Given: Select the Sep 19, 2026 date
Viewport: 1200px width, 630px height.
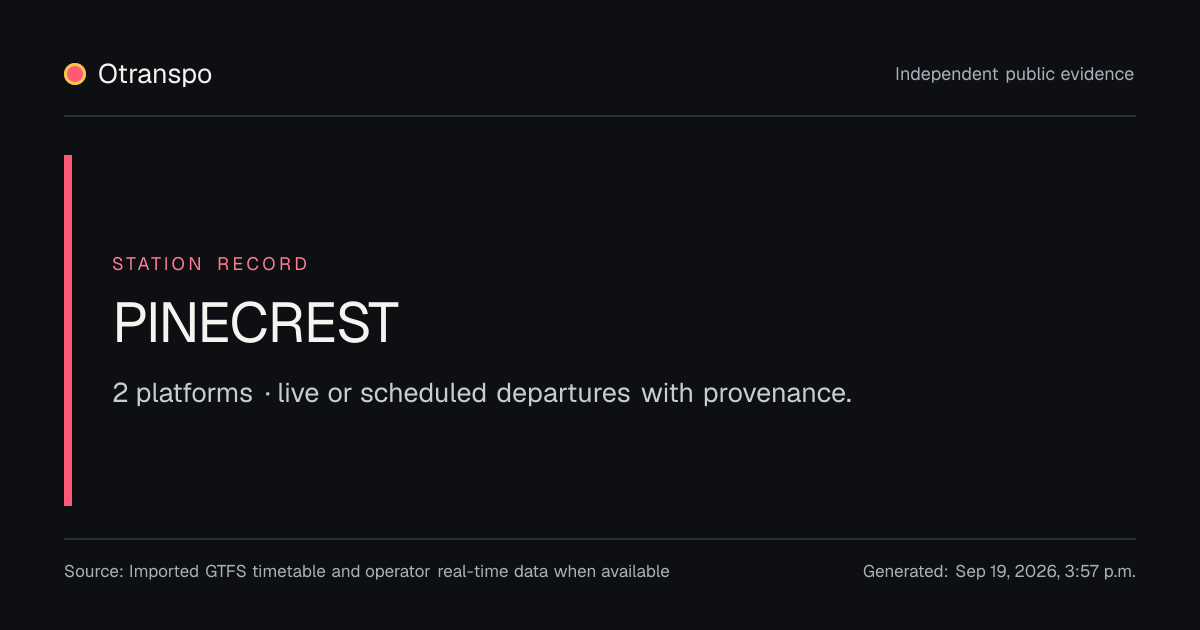Looking at the screenshot, I should click(x=1006, y=572).
